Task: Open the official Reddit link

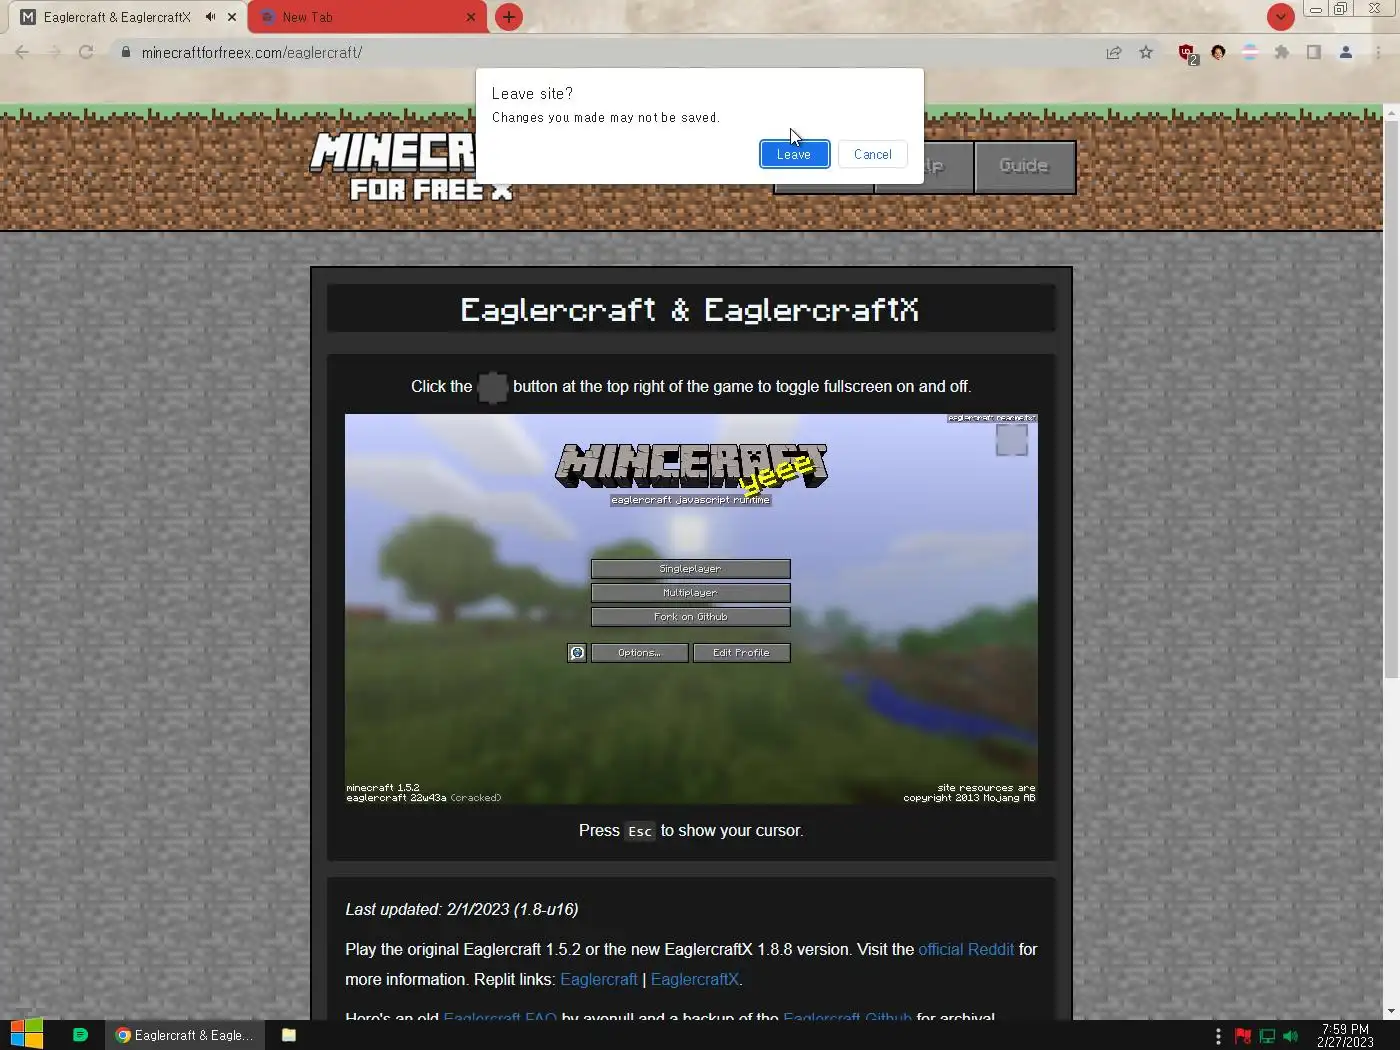Action: tap(966, 949)
